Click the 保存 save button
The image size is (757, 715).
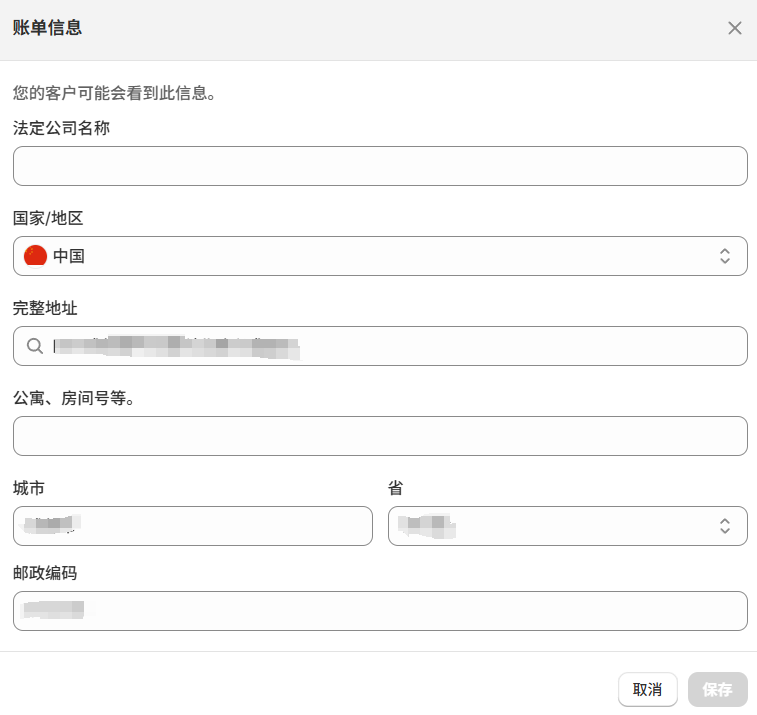(717, 689)
